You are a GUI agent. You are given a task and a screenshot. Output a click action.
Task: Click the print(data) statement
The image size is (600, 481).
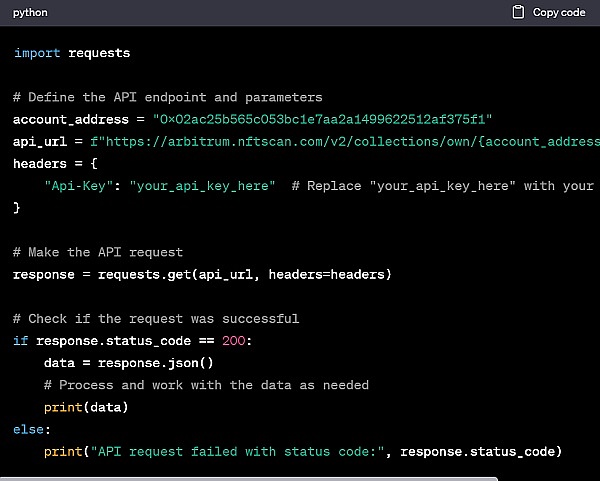tap(87, 407)
